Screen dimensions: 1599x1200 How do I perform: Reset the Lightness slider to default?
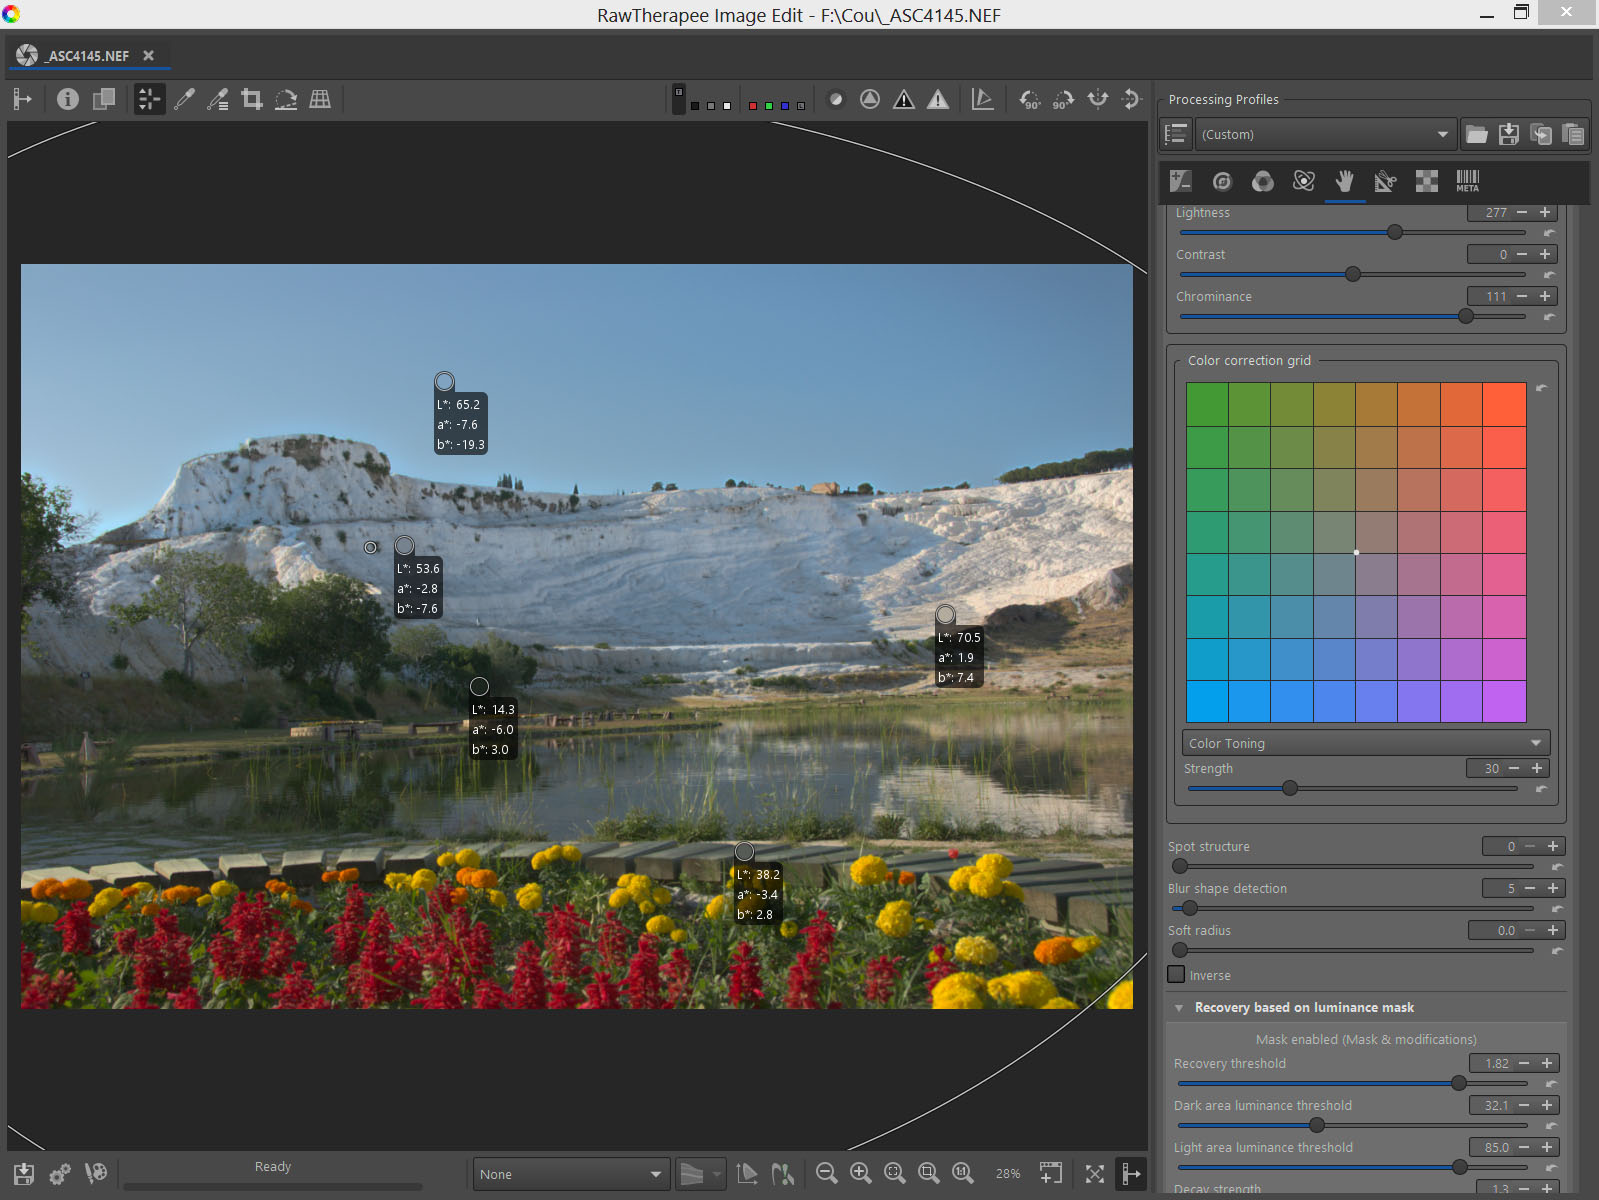tap(1549, 233)
